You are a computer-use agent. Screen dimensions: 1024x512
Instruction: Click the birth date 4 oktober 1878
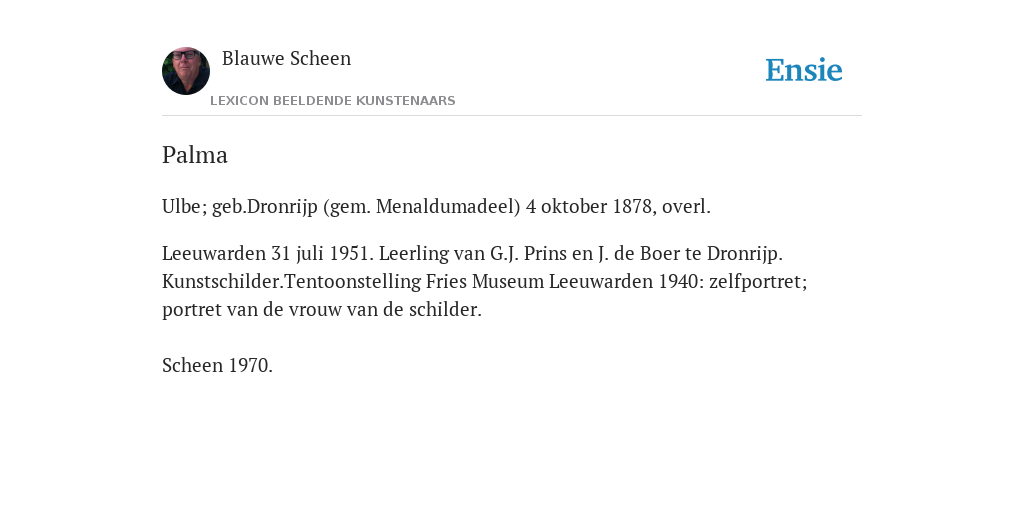592,206
